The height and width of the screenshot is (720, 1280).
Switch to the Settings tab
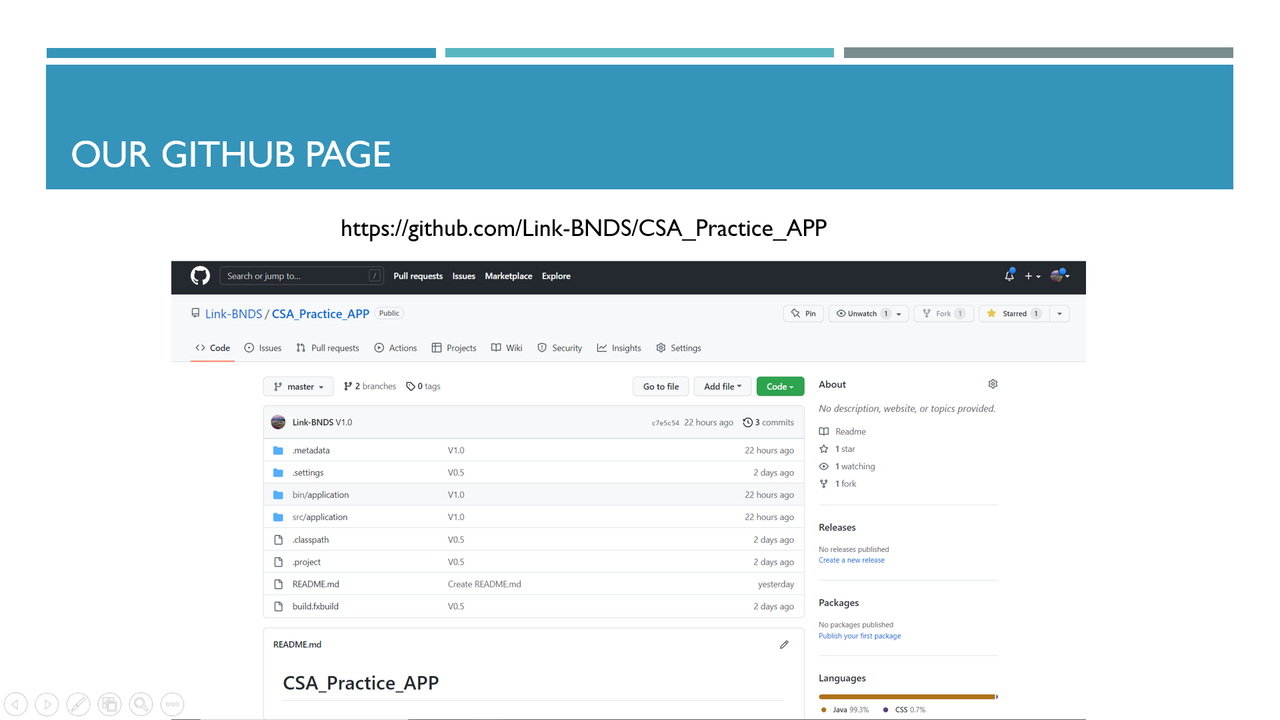[x=679, y=348]
